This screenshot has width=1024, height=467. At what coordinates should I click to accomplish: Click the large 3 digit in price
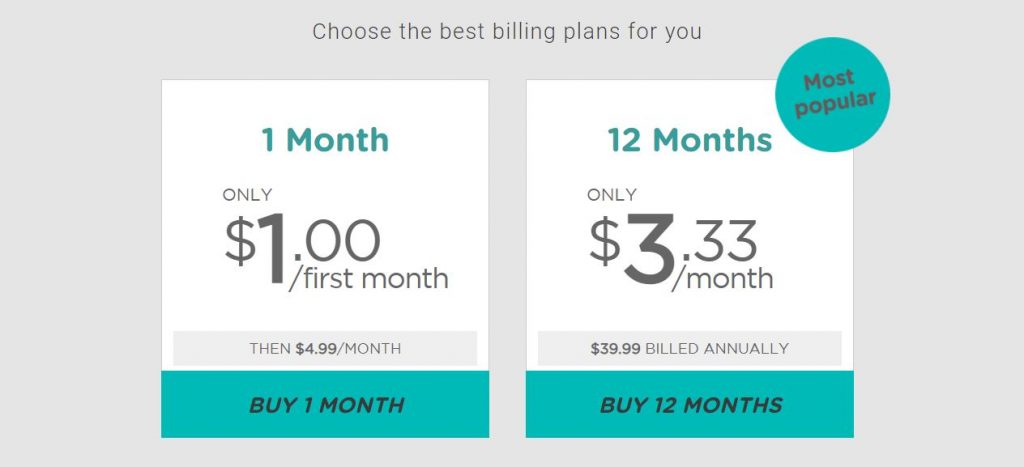pos(648,249)
